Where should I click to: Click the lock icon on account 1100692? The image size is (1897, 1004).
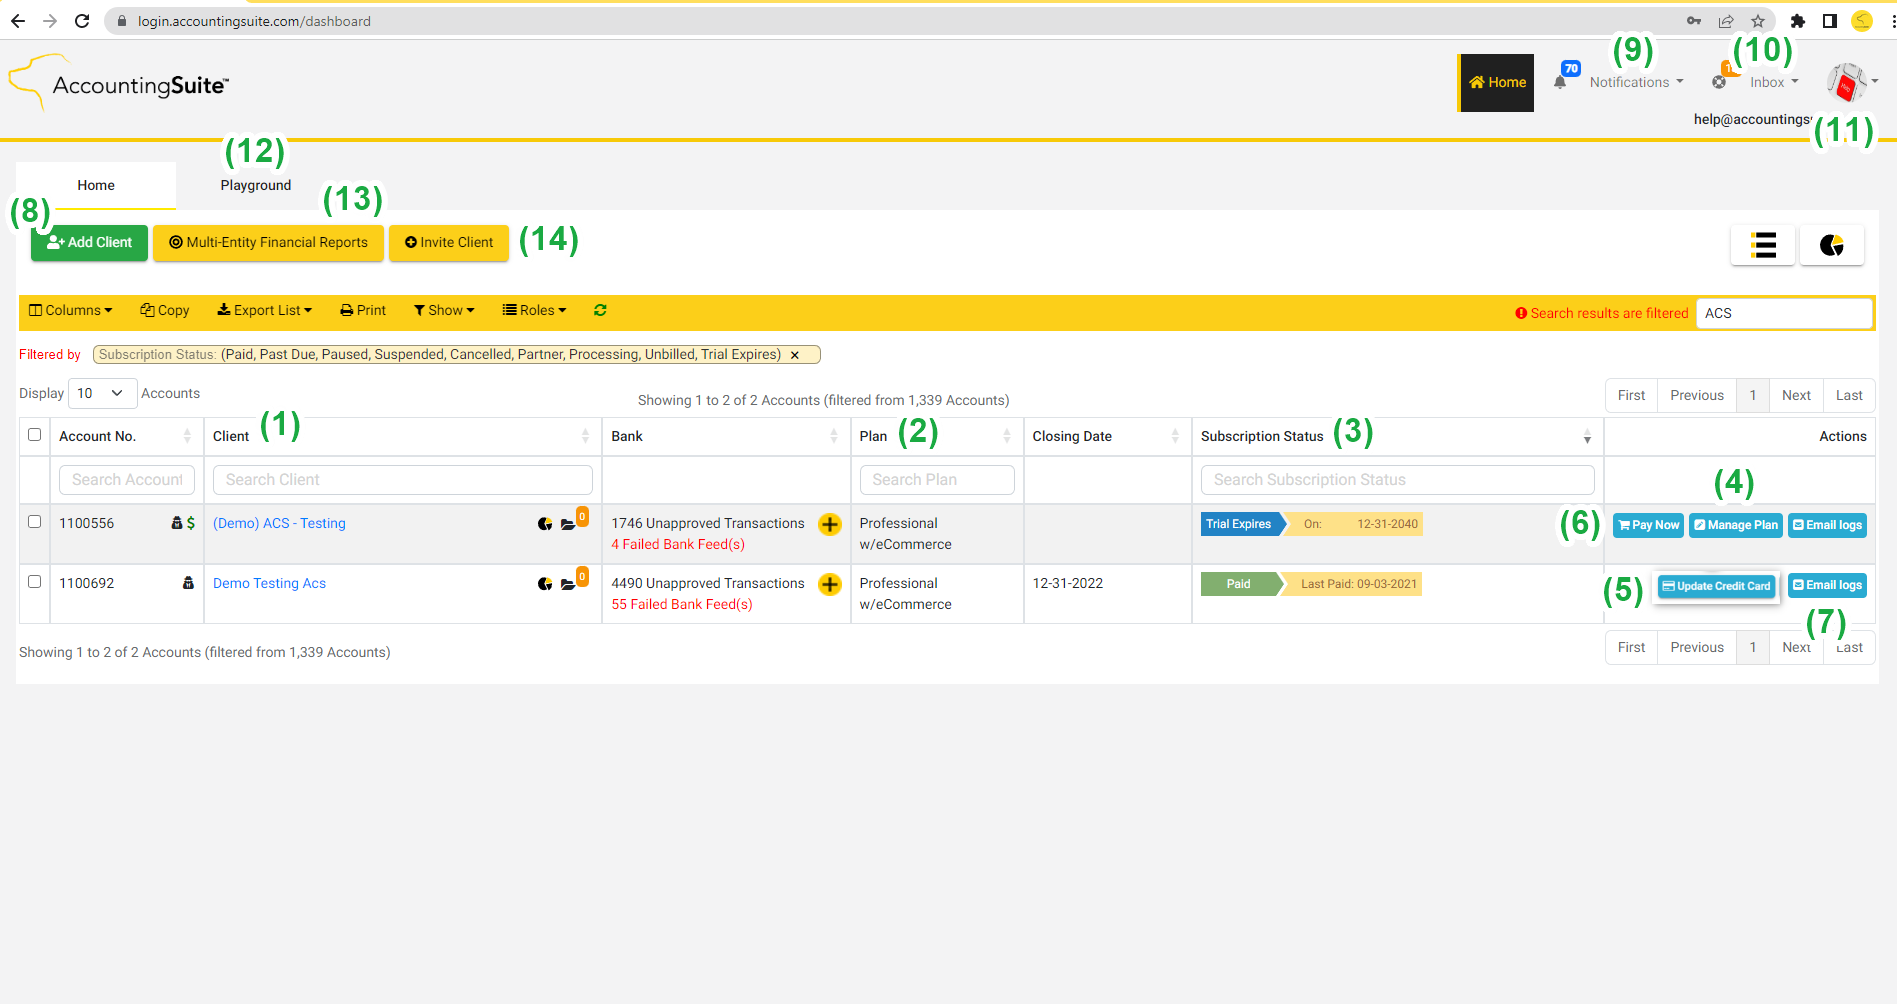(188, 583)
